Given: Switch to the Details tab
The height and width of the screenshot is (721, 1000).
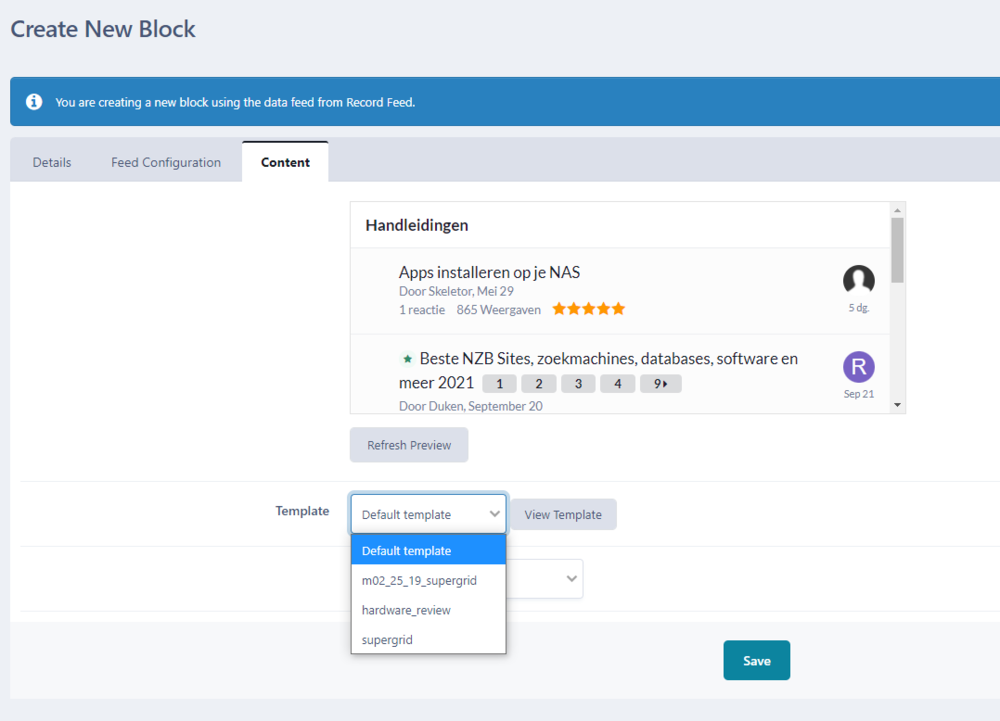Looking at the screenshot, I should (x=52, y=162).
